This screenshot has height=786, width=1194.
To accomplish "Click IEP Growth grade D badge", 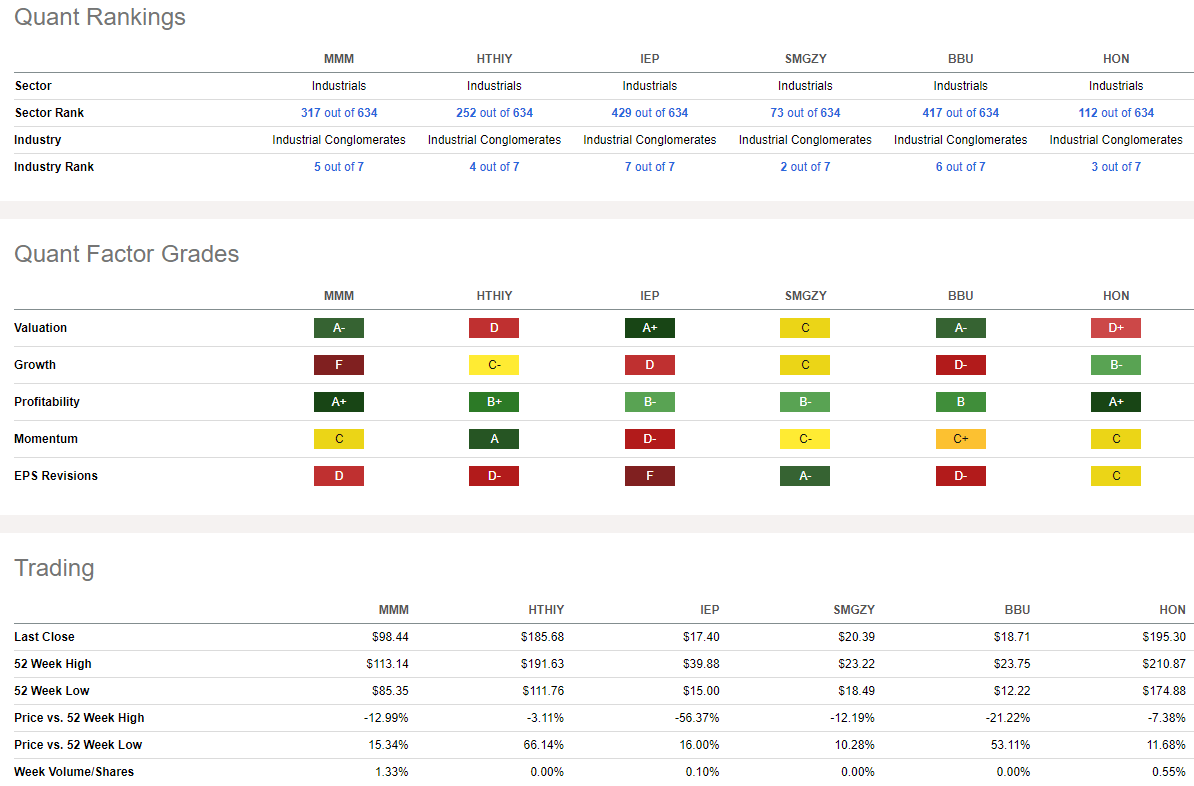I will pos(650,365).
